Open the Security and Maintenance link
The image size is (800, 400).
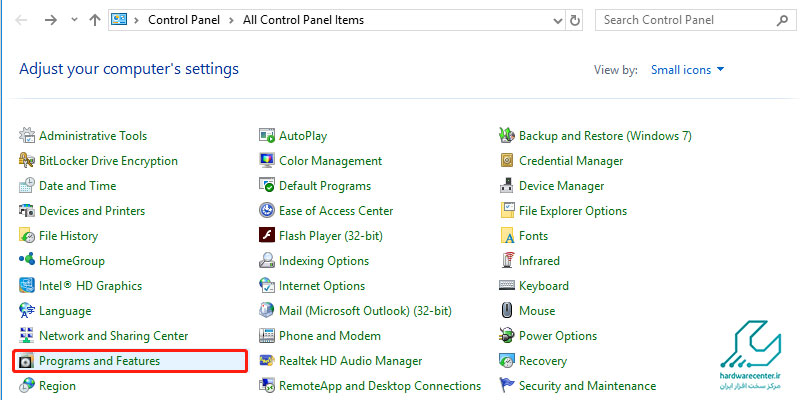click(587, 386)
